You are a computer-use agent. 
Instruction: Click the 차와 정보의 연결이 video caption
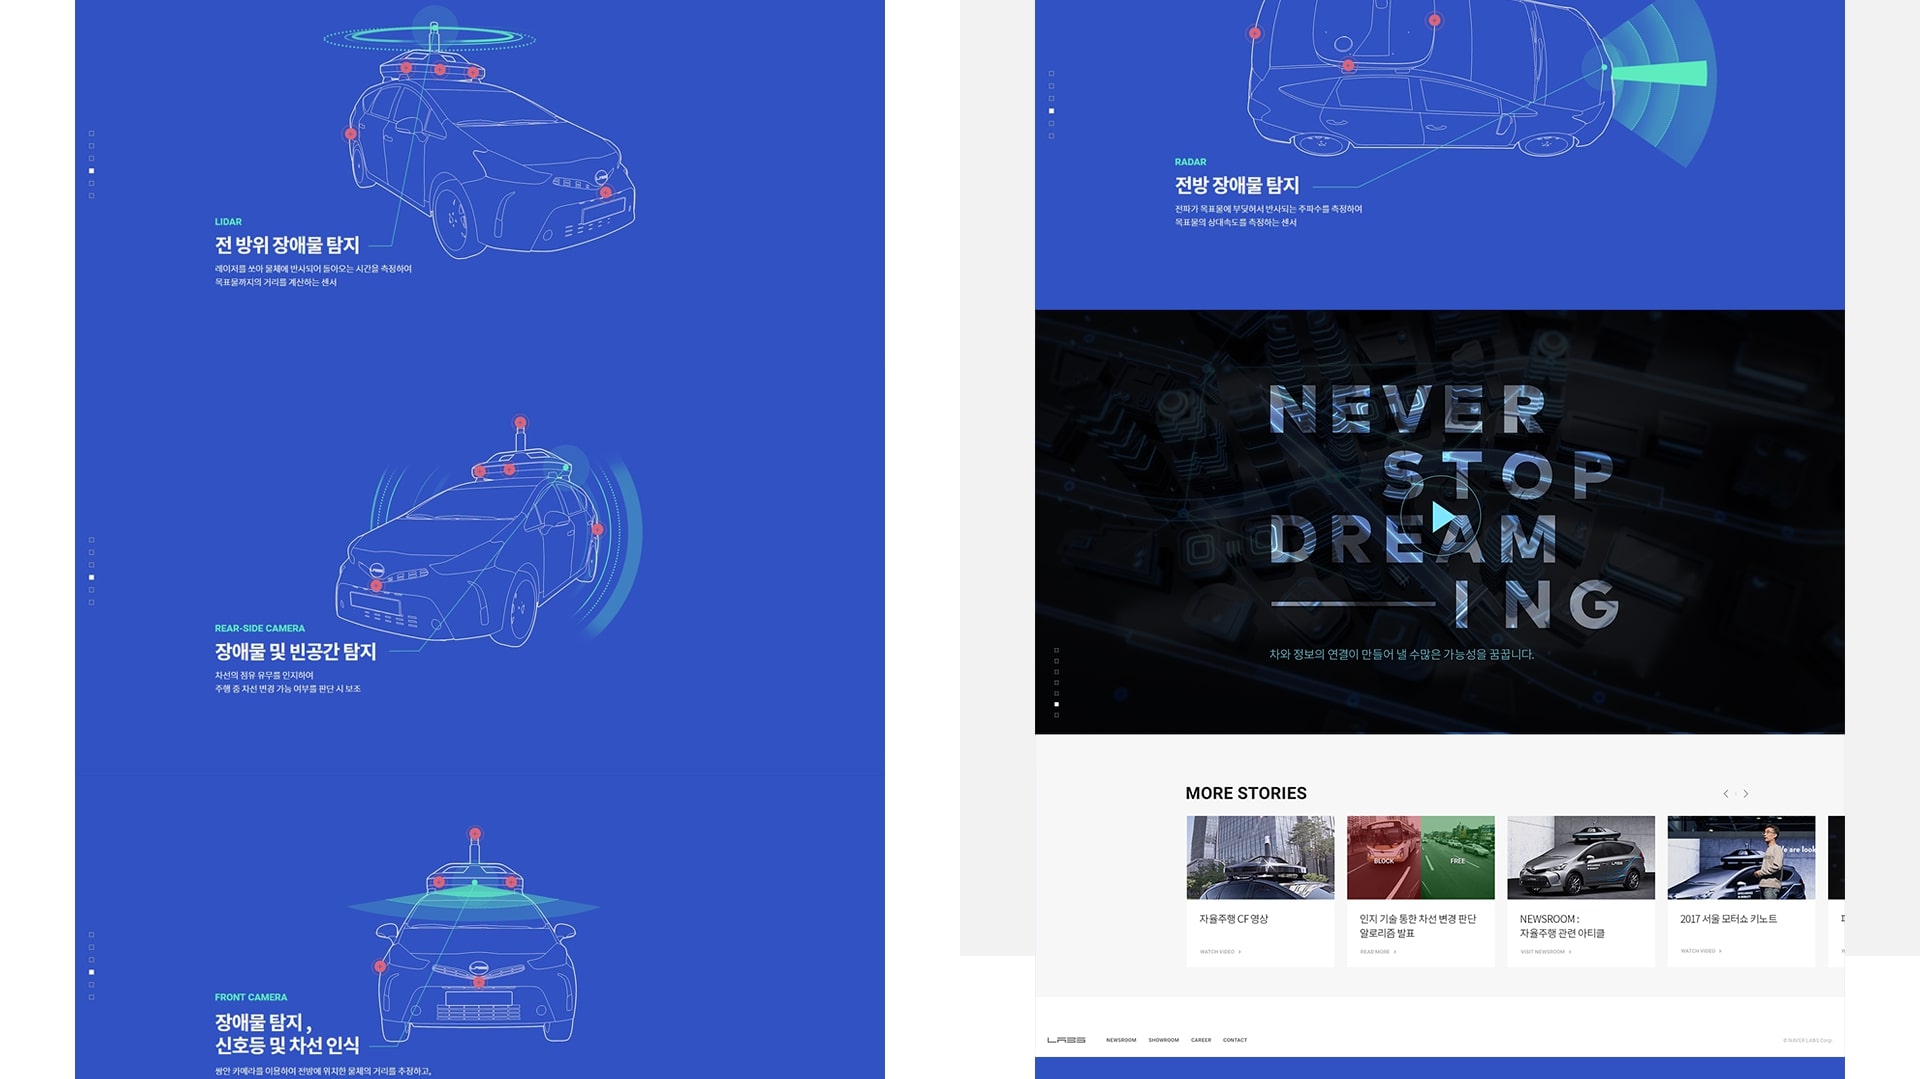1401,654
